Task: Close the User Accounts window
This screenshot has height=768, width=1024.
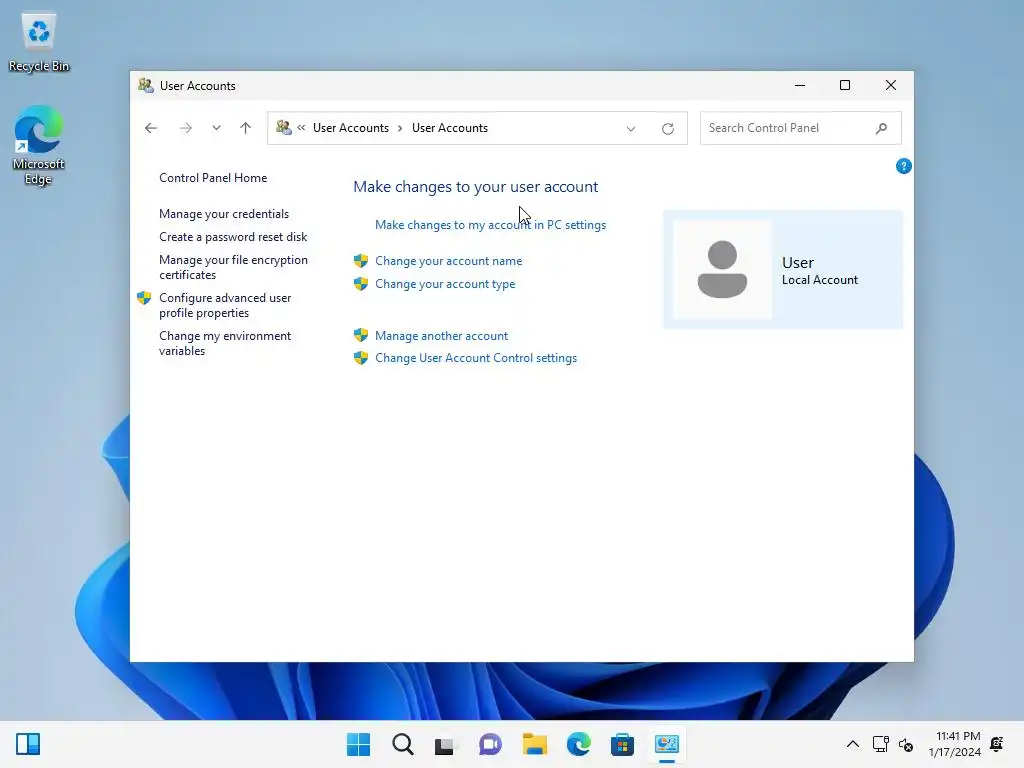Action: click(x=891, y=86)
